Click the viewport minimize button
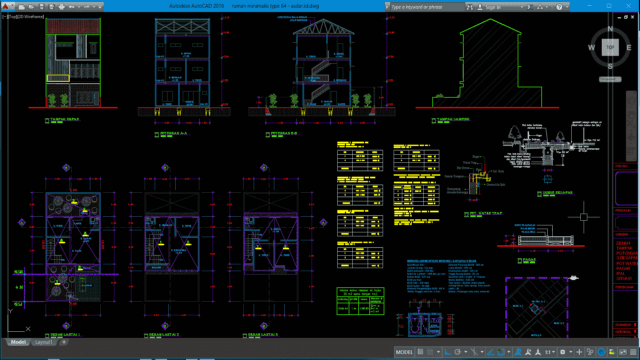 (620, 17)
